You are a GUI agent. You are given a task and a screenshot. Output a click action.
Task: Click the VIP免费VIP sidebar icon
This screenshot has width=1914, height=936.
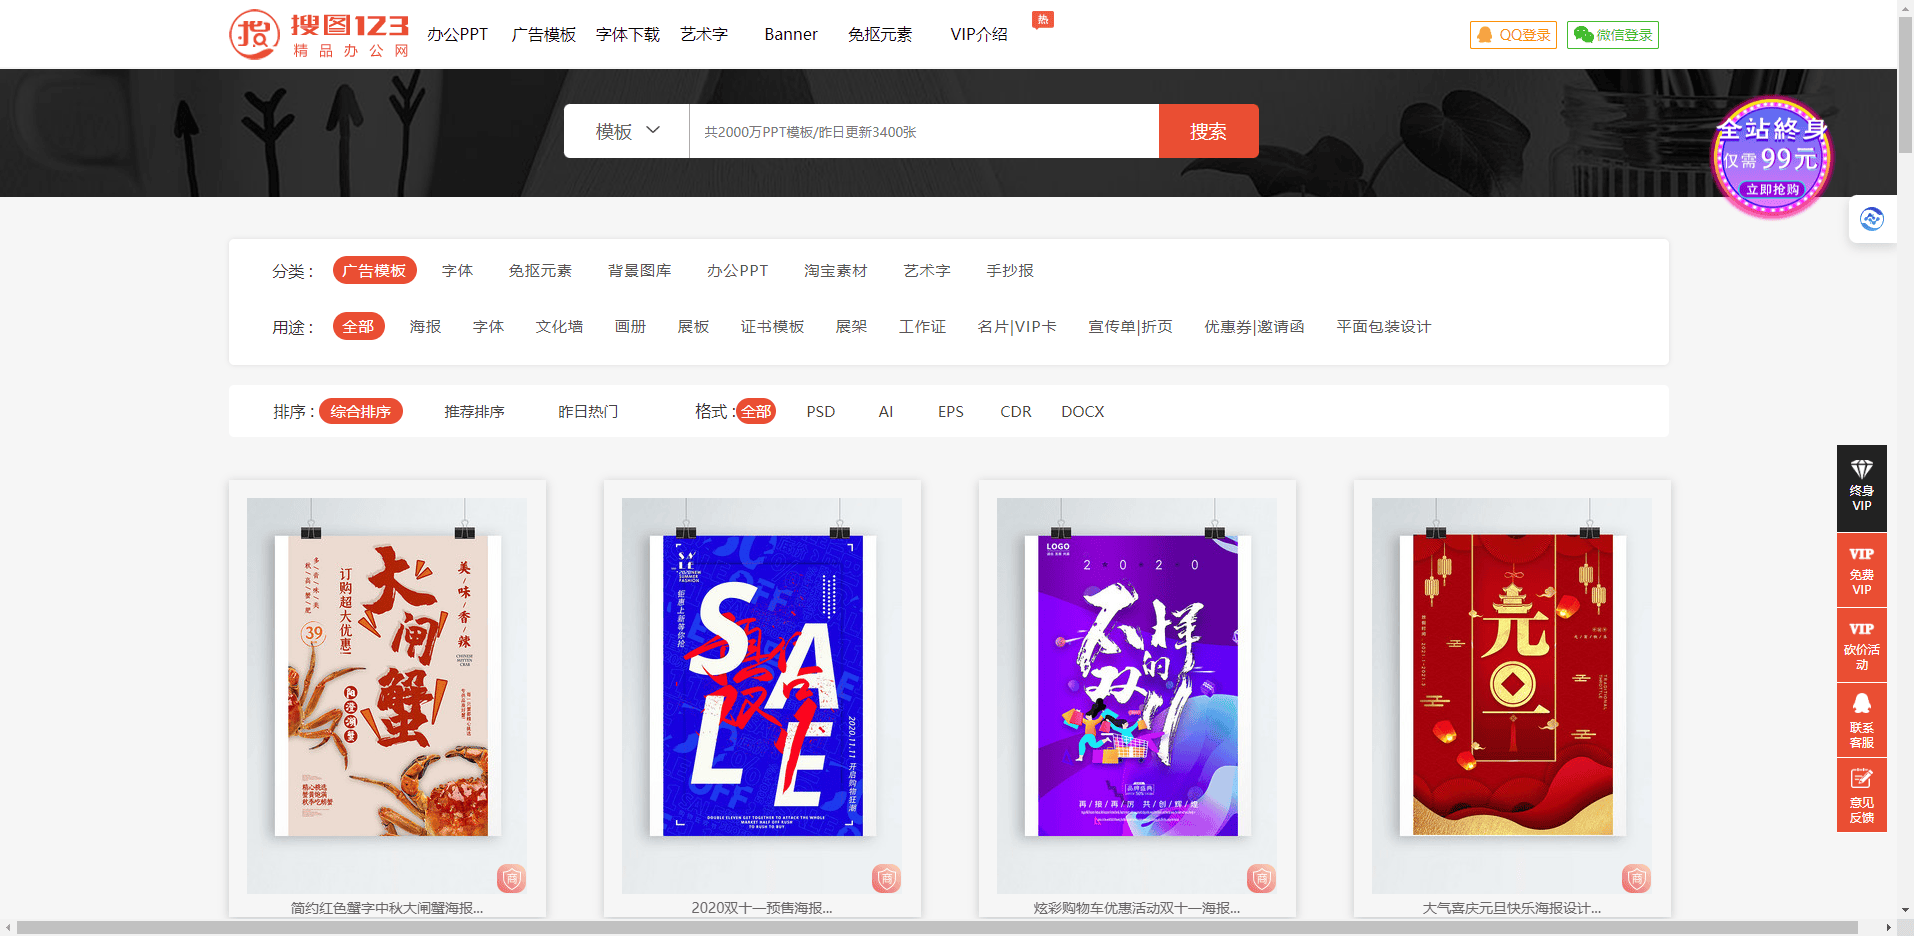1861,570
